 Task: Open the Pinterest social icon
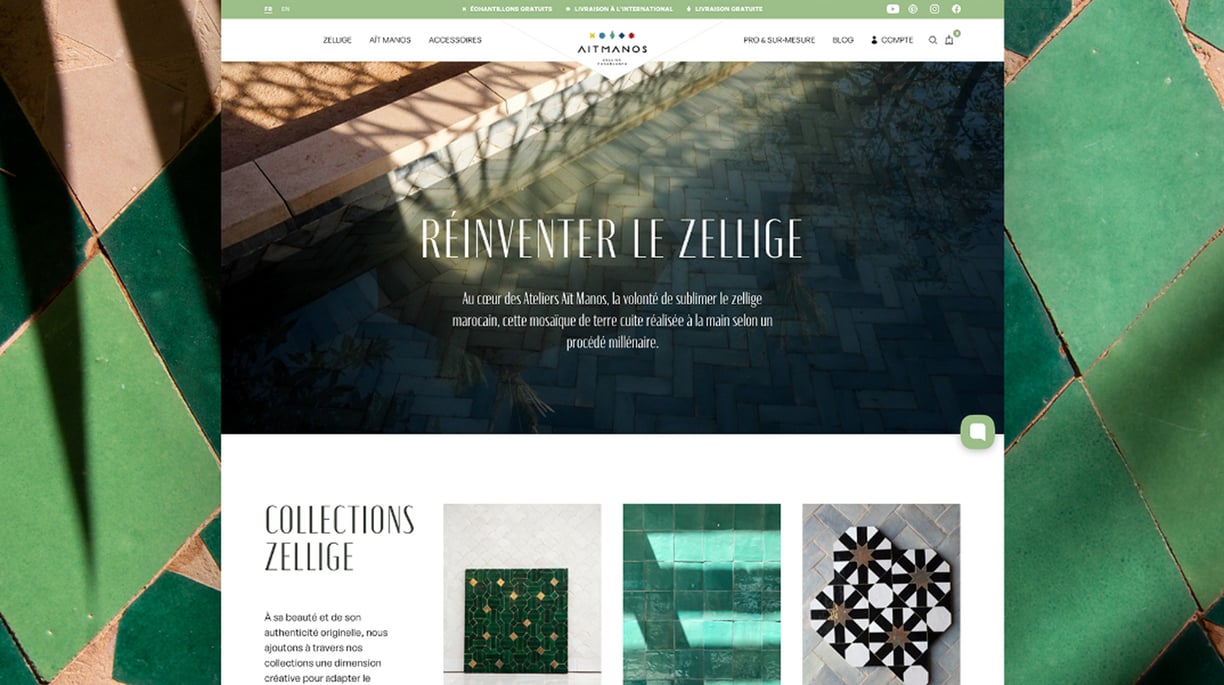(913, 9)
